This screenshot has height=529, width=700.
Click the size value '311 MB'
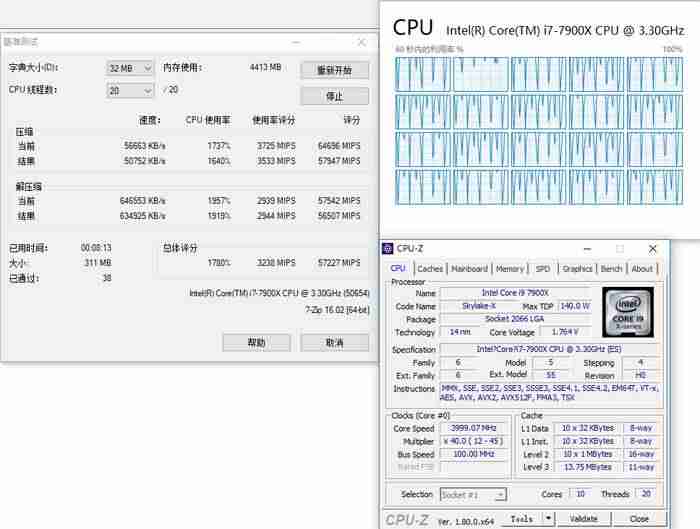coord(98,262)
